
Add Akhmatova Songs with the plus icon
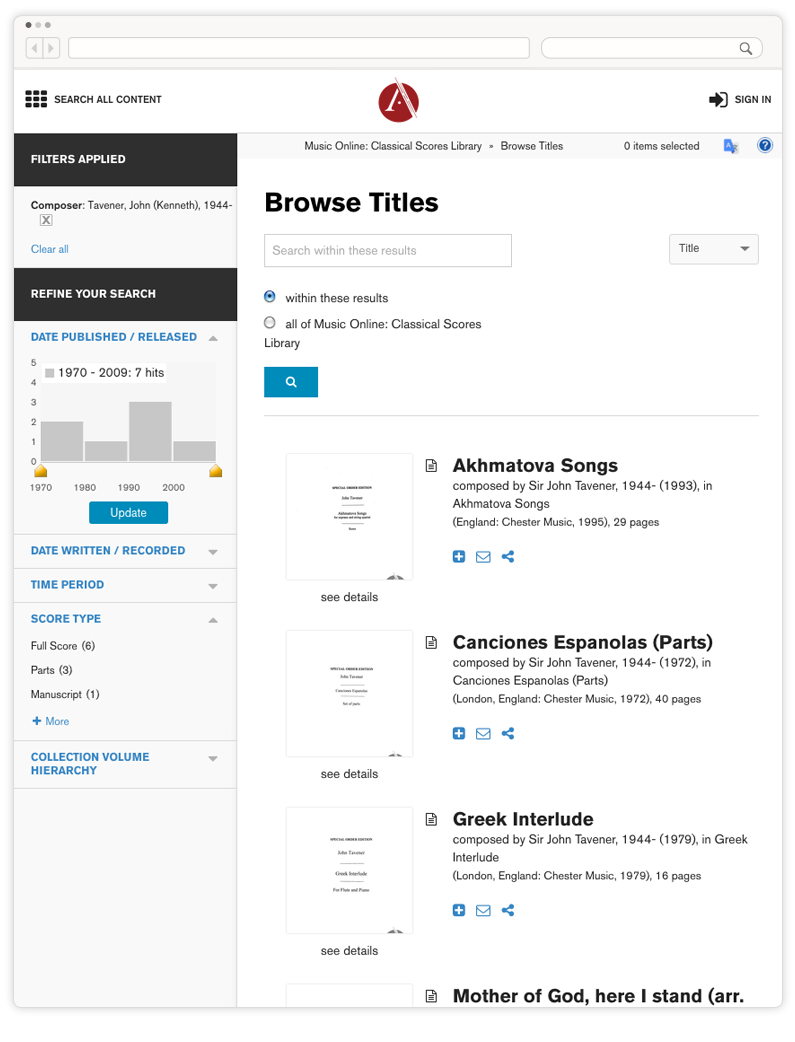coord(459,557)
